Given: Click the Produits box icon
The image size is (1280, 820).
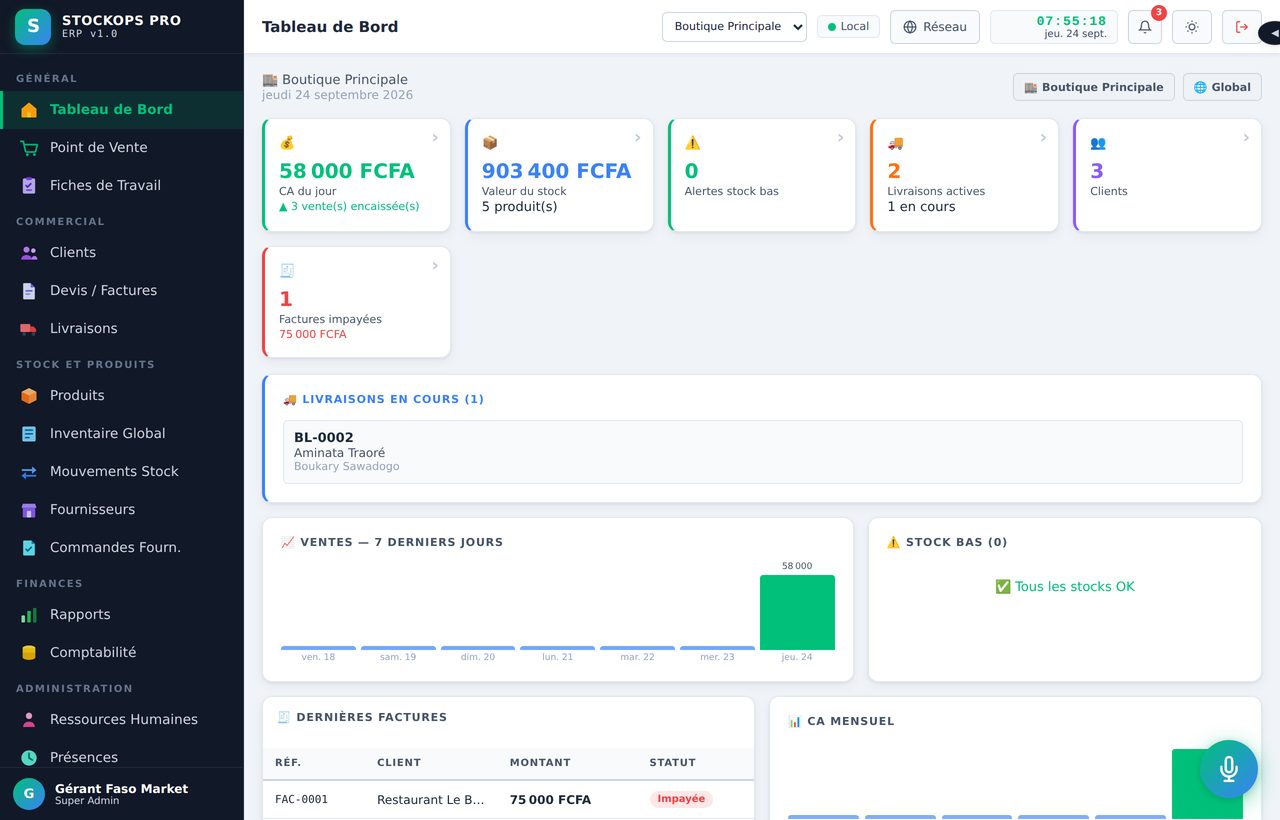Looking at the screenshot, I should click(29, 396).
